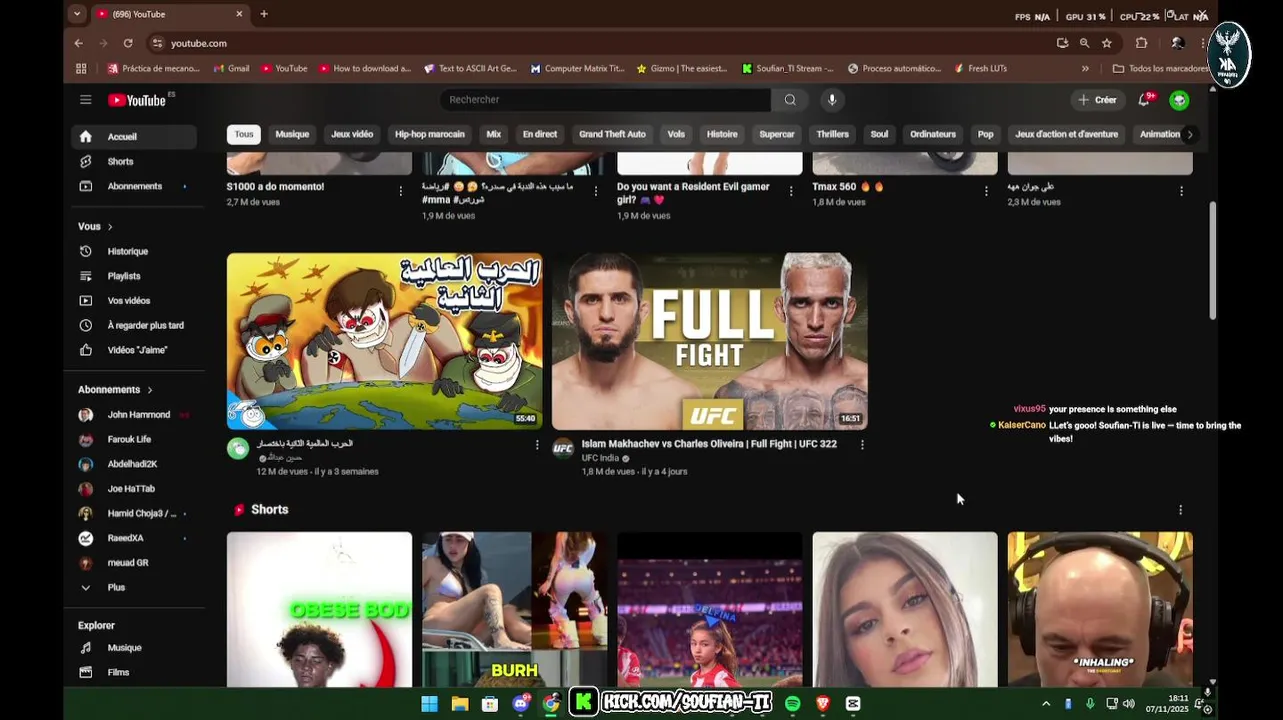The height and width of the screenshot is (720, 1283).
Task: Select the Thrillers filter chip
Action: click(x=832, y=134)
